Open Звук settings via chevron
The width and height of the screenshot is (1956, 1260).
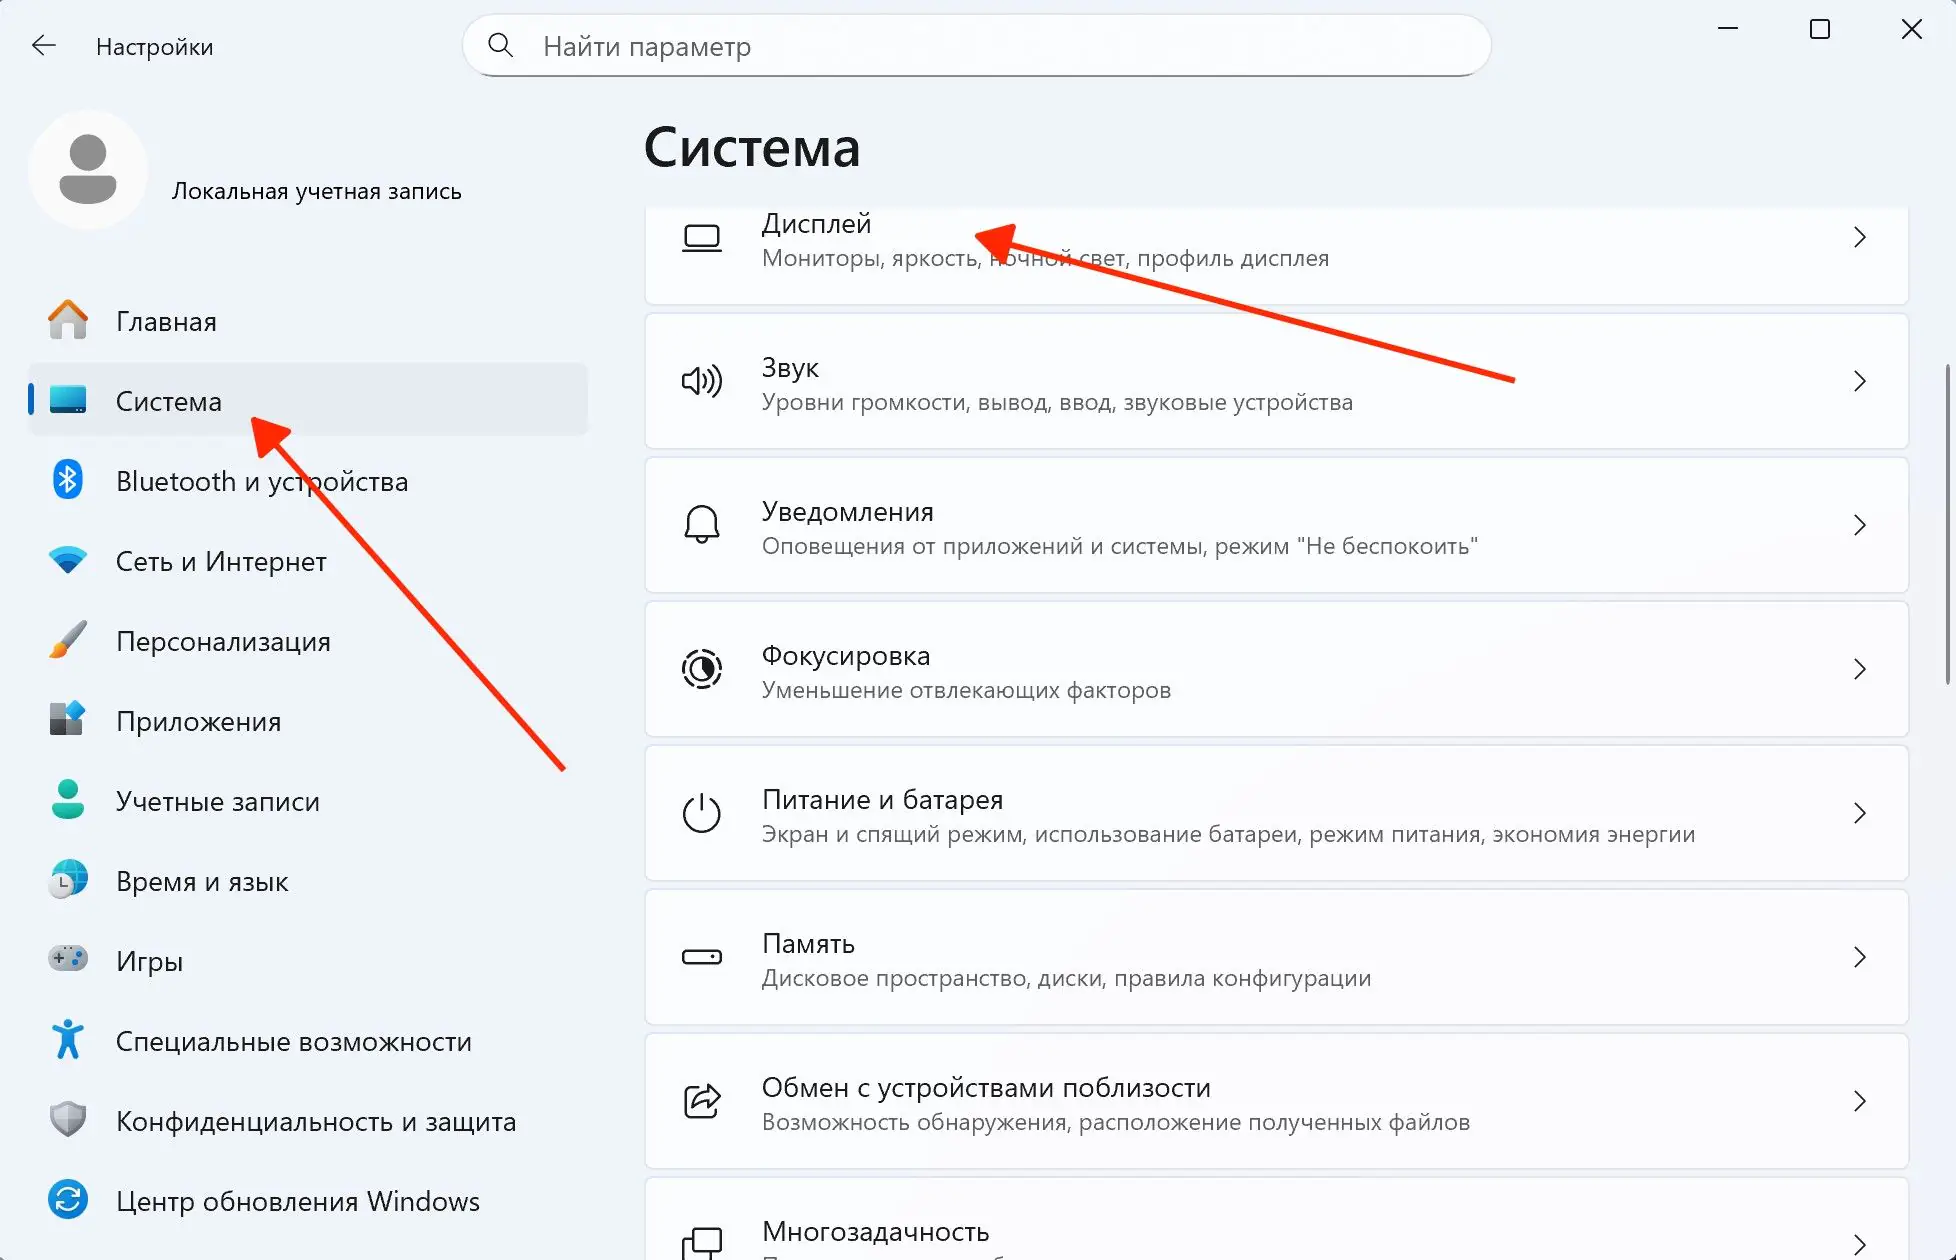point(1859,381)
